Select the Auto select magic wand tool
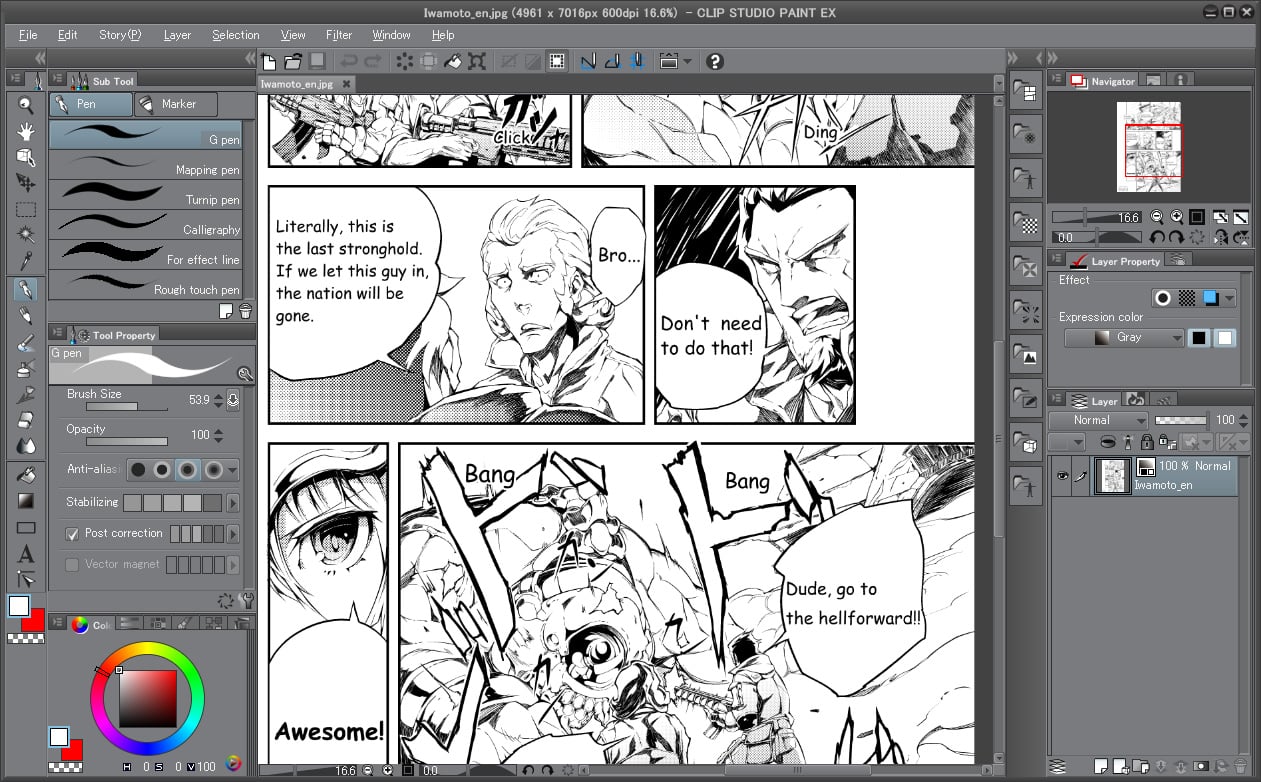 pyautogui.click(x=26, y=236)
